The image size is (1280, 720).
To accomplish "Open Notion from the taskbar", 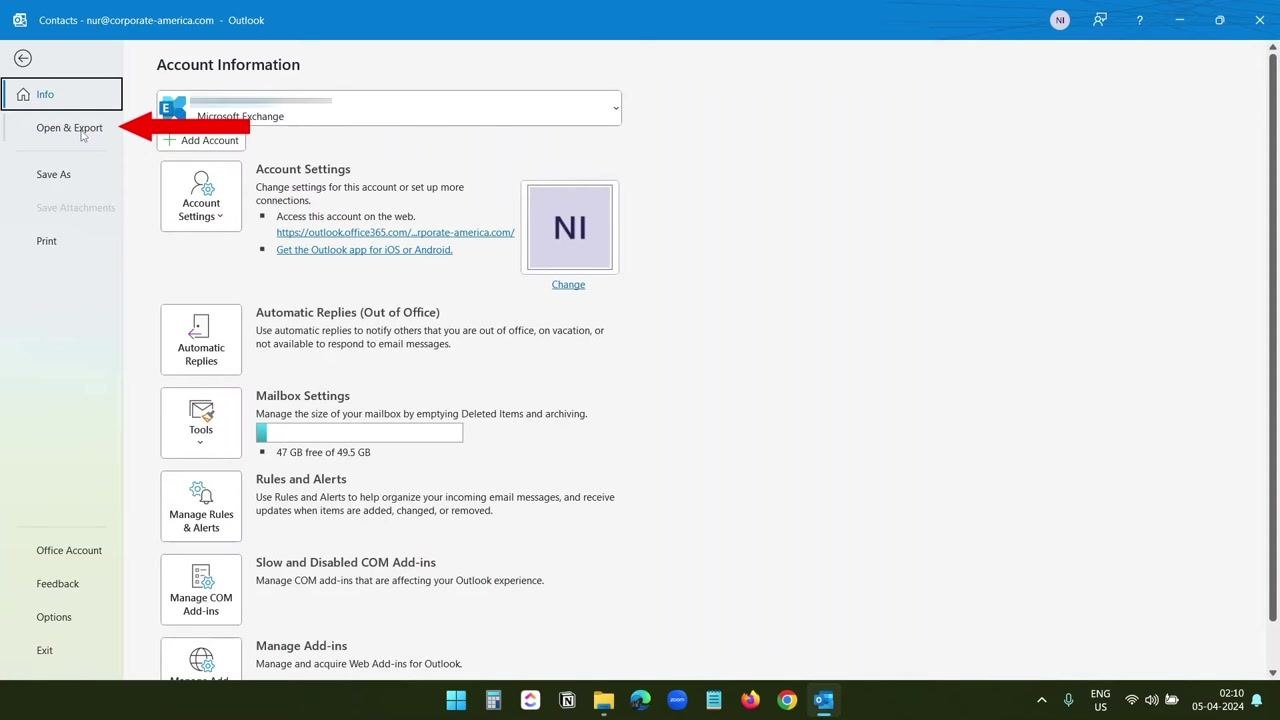I will (x=567, y=700).
